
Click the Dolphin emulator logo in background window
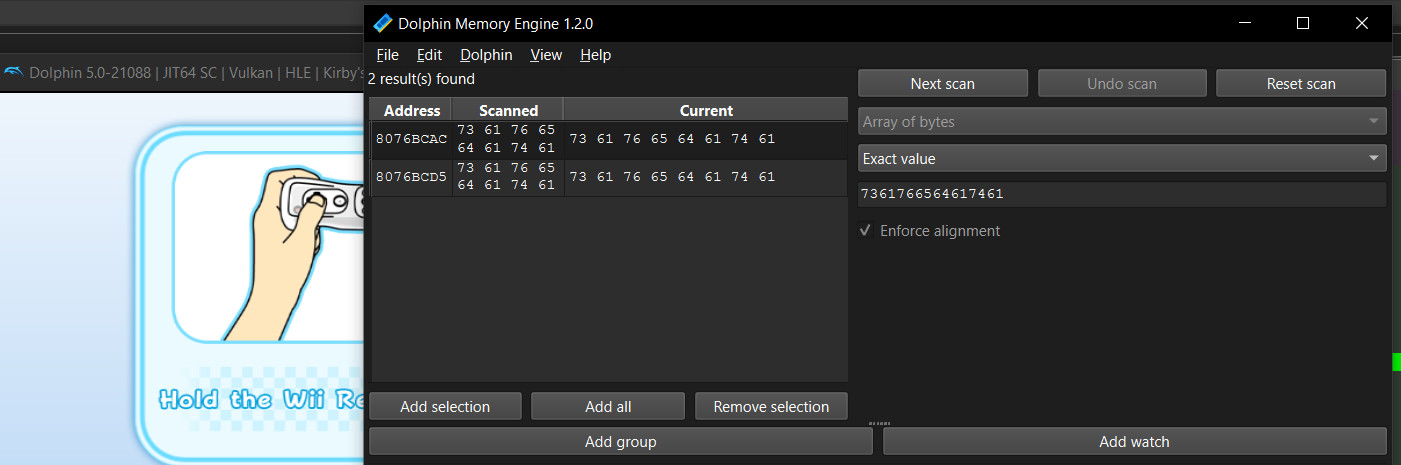(14, 72)
